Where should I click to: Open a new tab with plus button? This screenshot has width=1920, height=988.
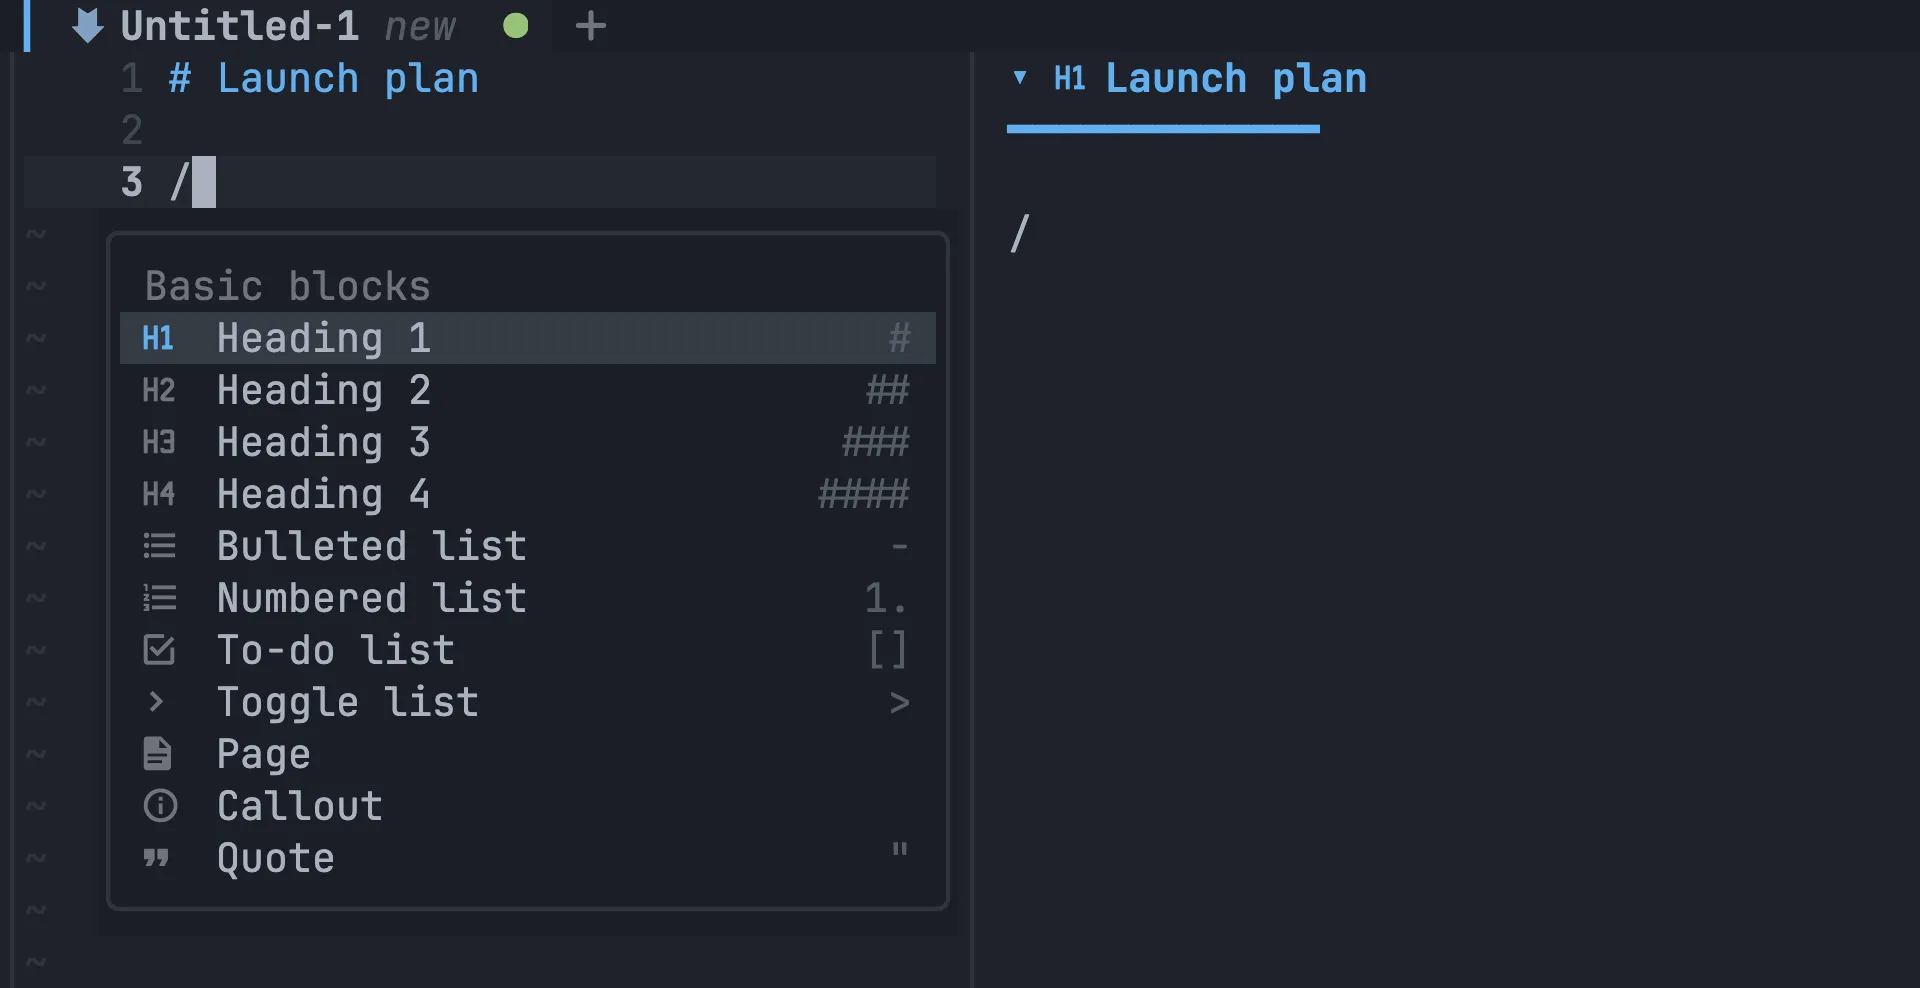pyautogui.click(x=591, y=26)
